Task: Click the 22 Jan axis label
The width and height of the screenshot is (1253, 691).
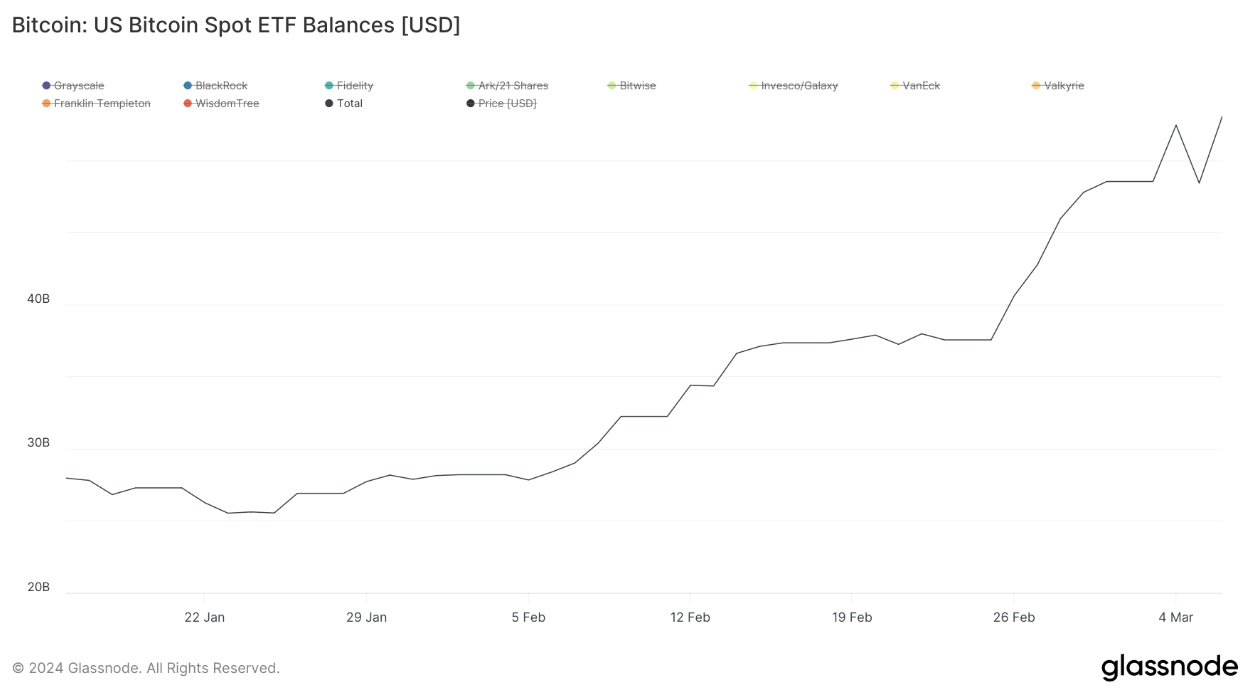Action: point(205,617)
